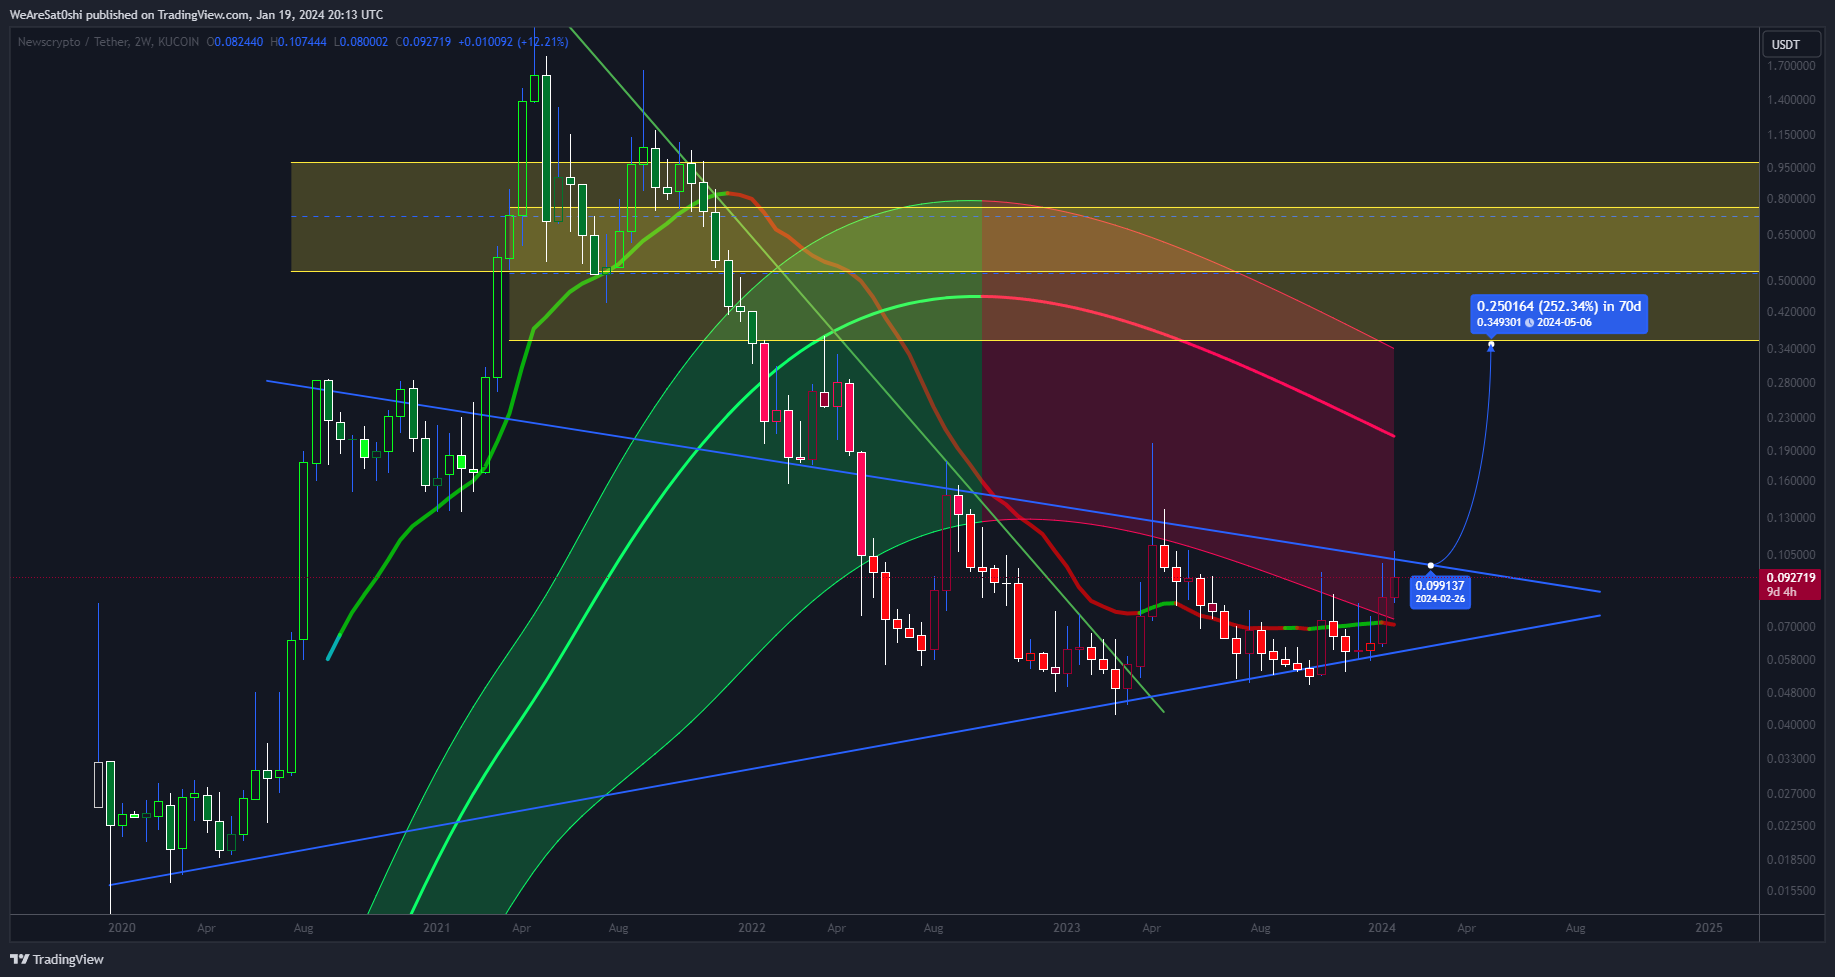The height and width of the screenshot is (977, 1835).
Task: Click the 2025 label on time axis
Action: click(x=1709, y=928)
